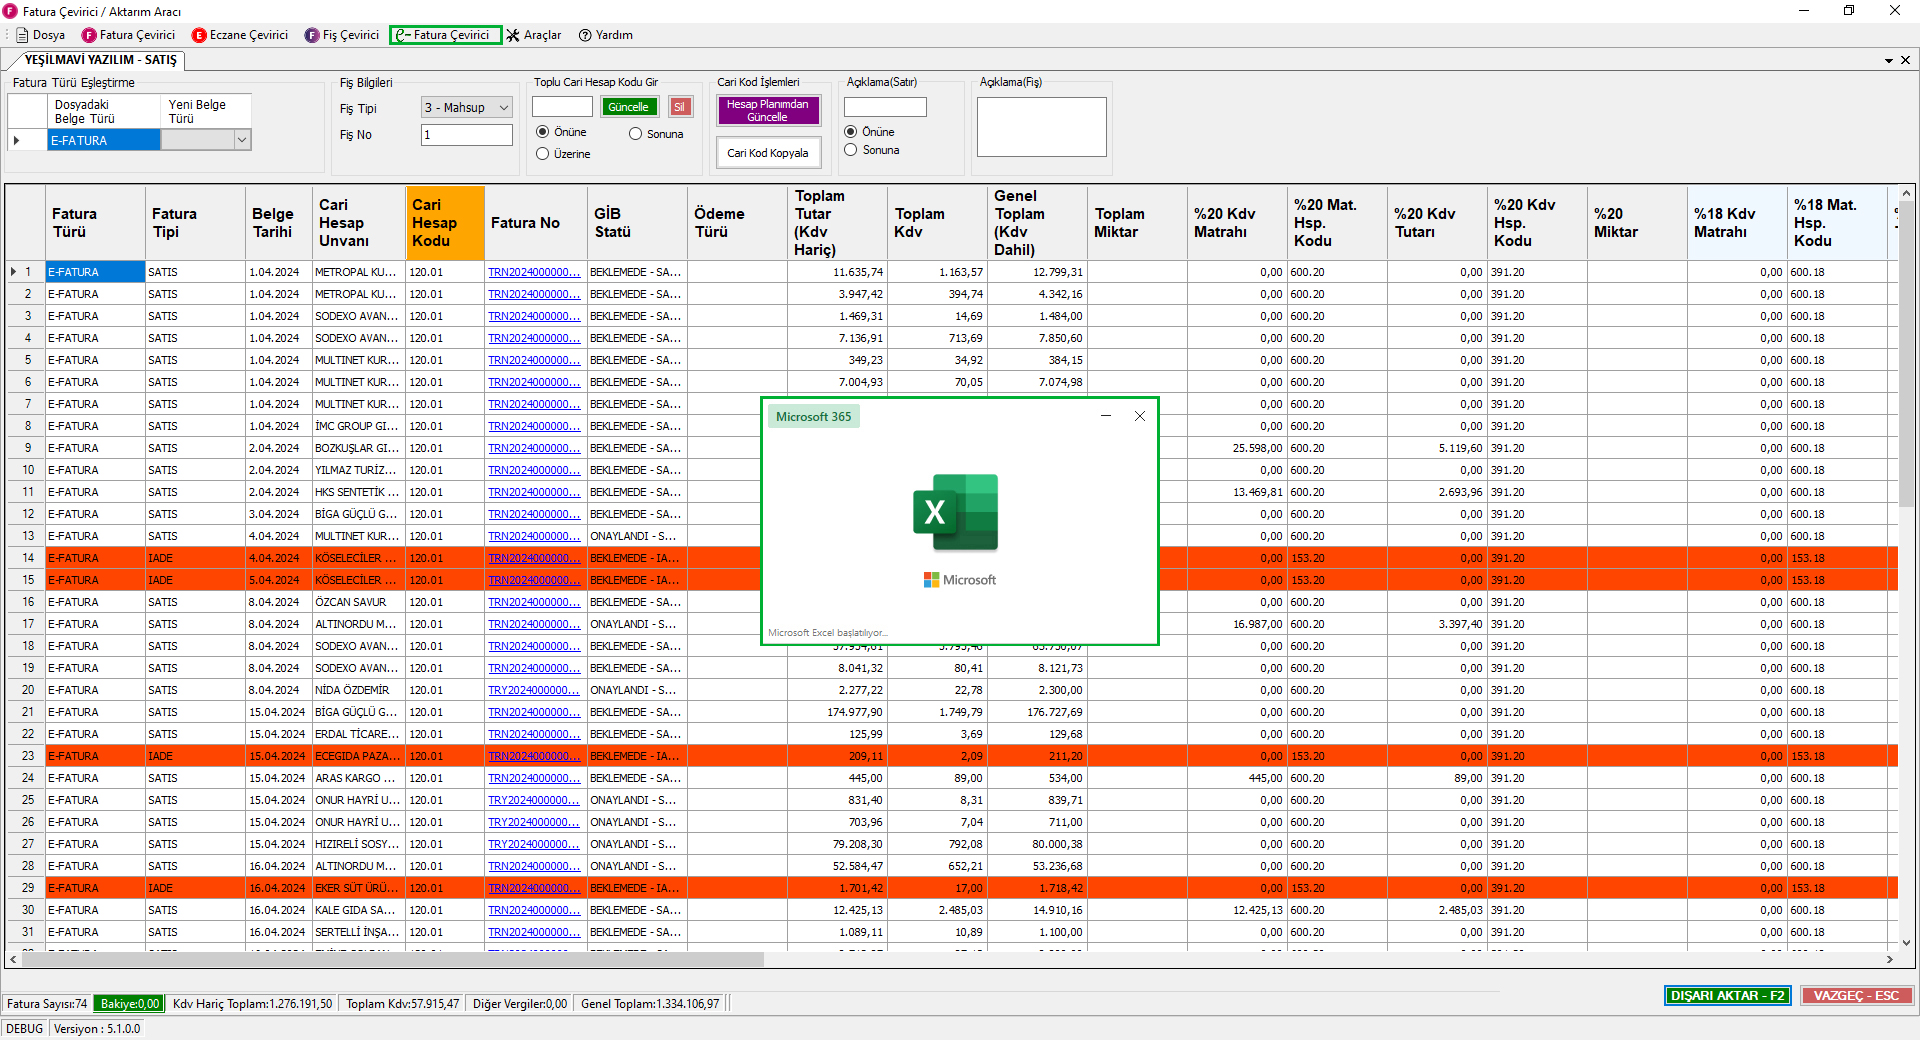Click the red Eczane Çevirici icon
The image size is (1920, 1040).
199,35
